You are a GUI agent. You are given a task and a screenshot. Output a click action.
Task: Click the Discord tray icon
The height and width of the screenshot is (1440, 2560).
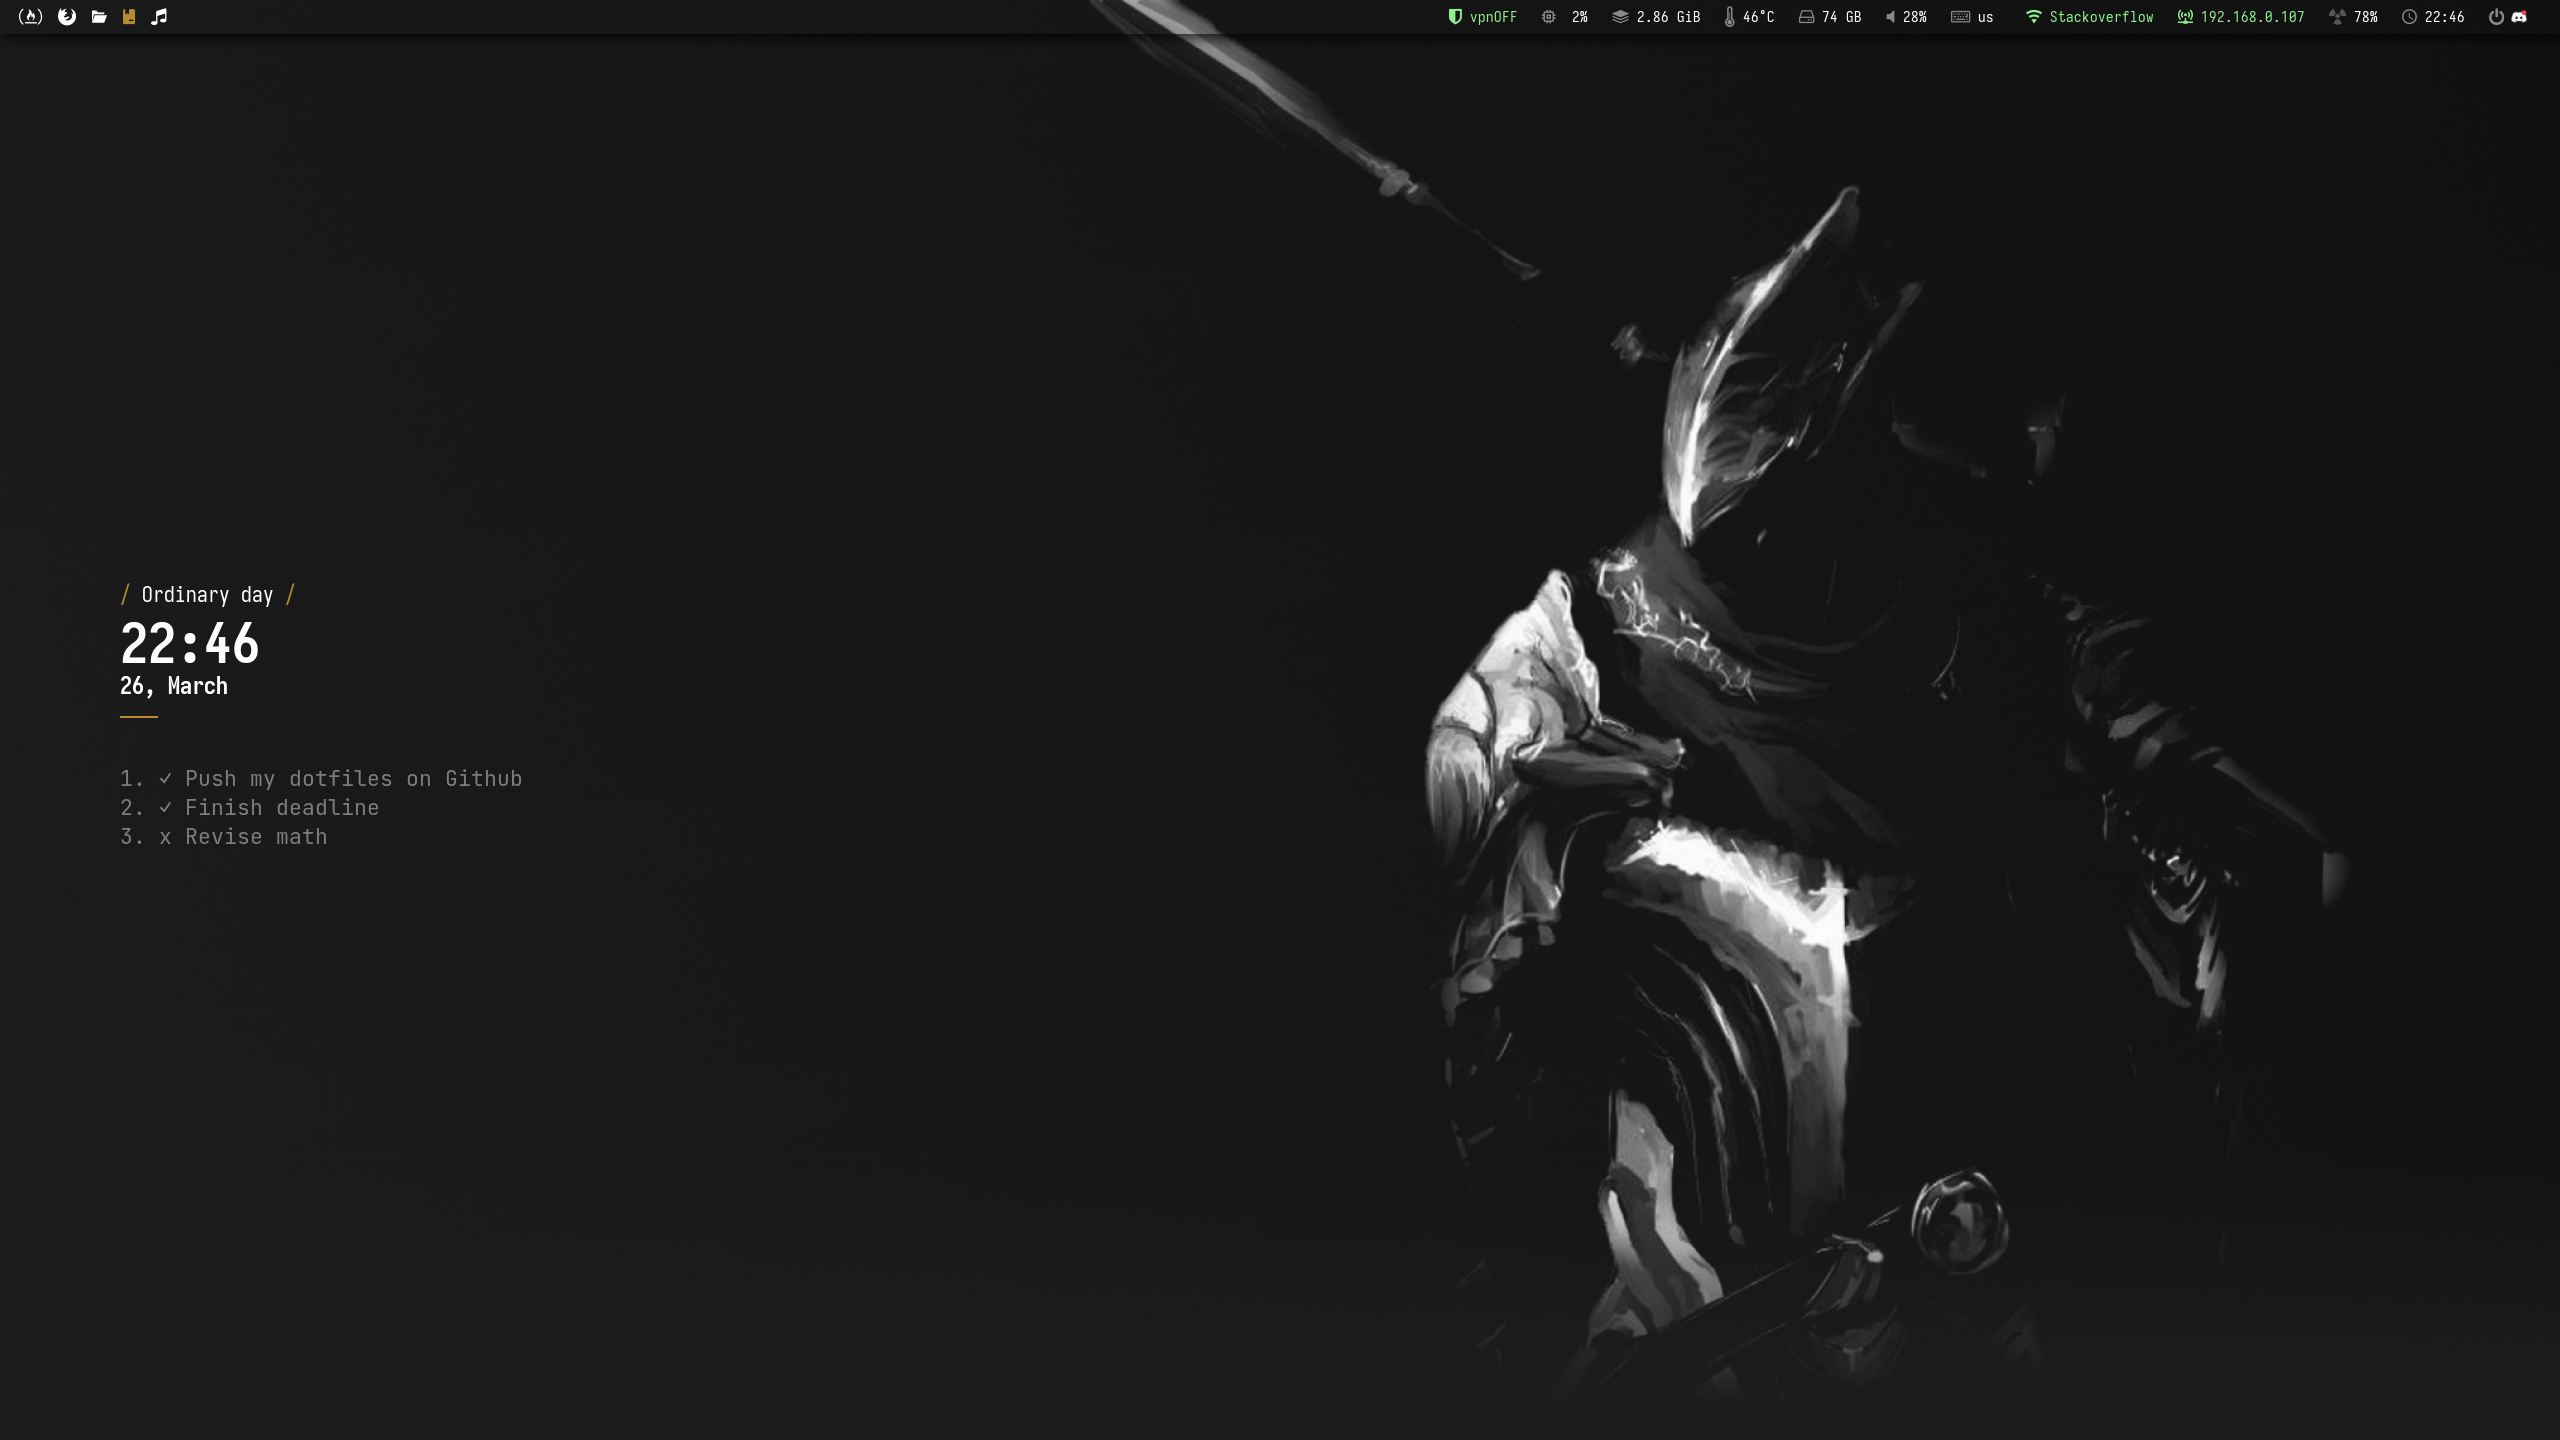[2519, 17]
